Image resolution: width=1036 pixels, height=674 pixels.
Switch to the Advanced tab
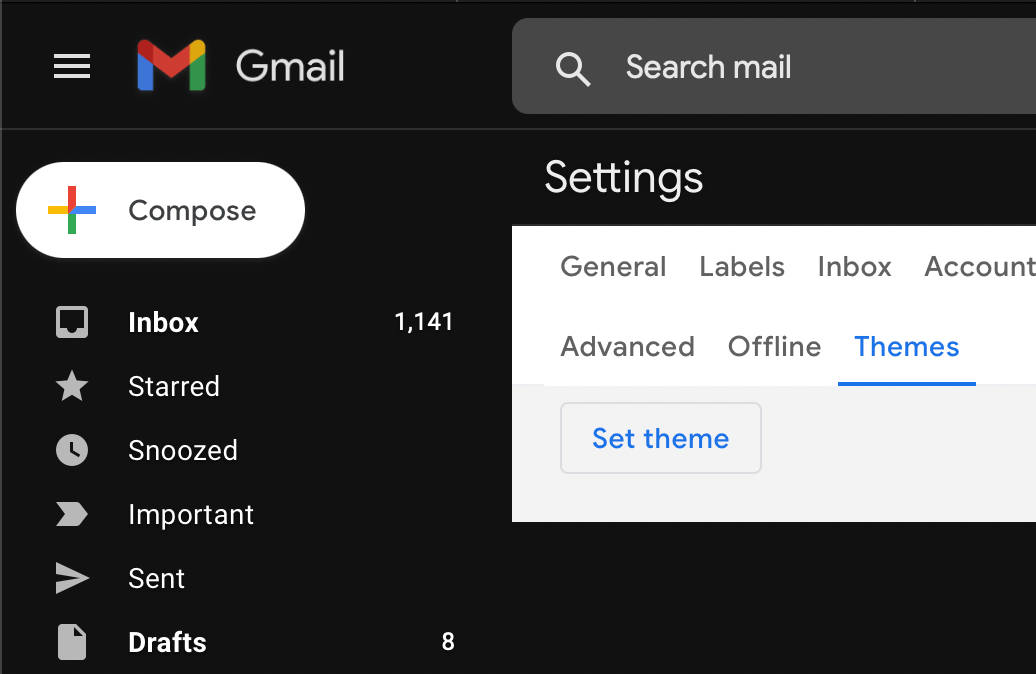[x=628, y=346]
